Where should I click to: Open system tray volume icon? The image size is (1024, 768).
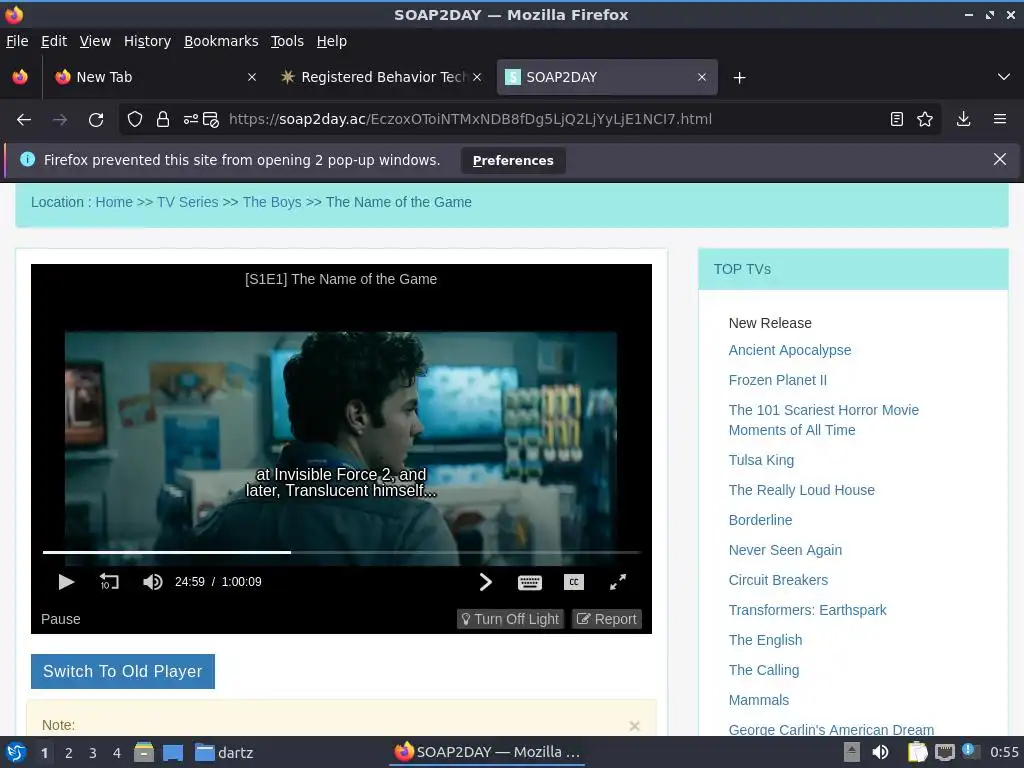pyautogui.click(x=880, y=752)
